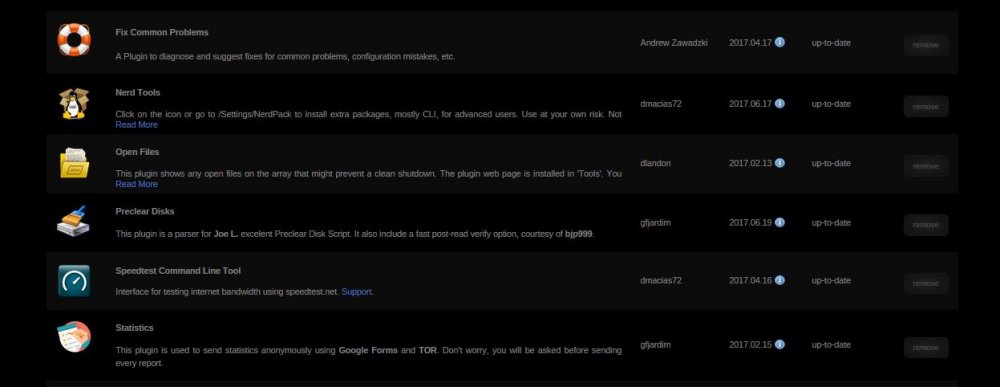Remove the Nerd Tools plugin
1000x387 pixels.
pos(925,106)
